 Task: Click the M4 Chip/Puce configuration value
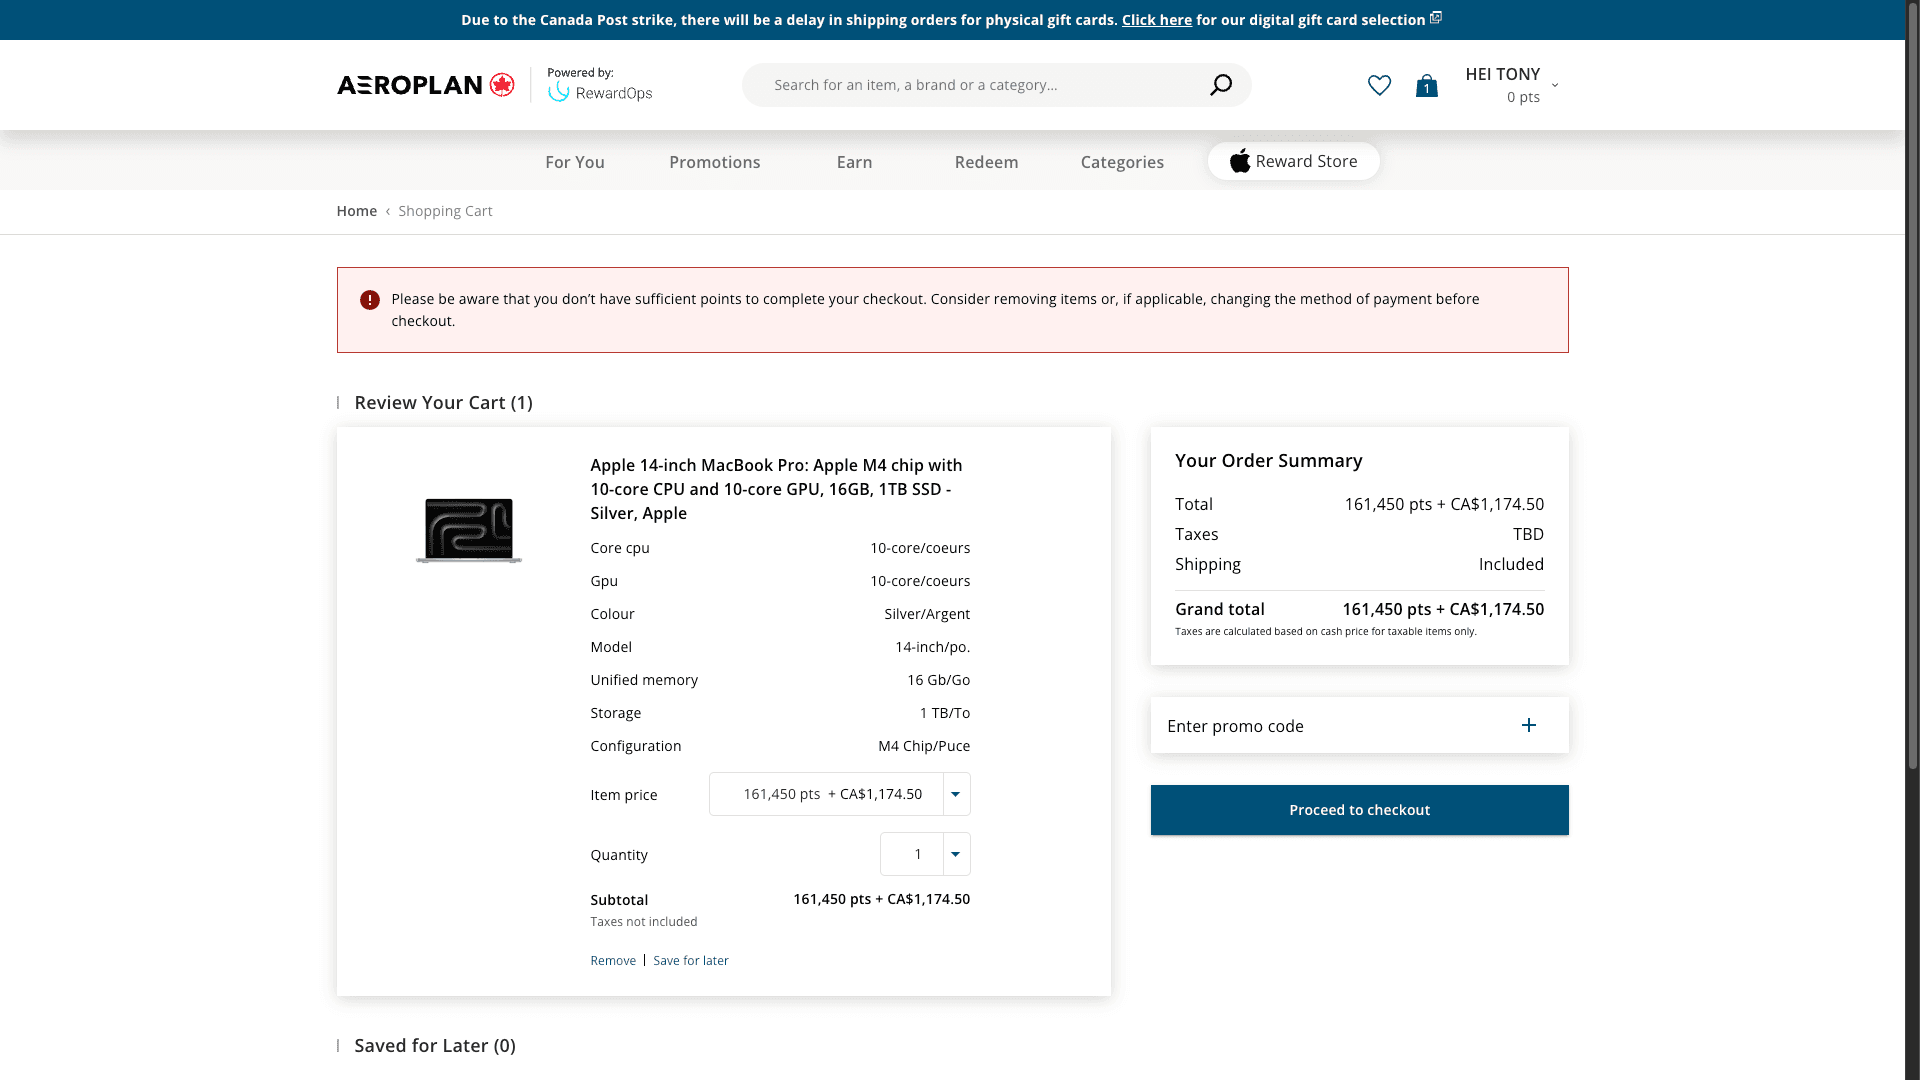(924, 746)
